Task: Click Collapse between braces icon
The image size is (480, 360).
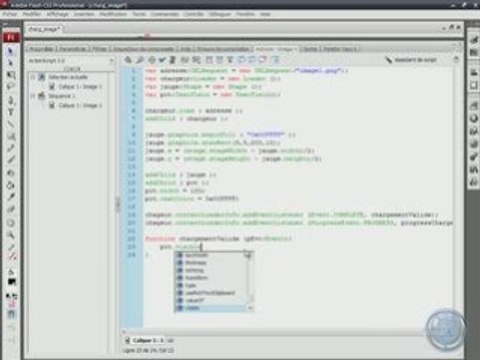Action: tap(209, 60)
